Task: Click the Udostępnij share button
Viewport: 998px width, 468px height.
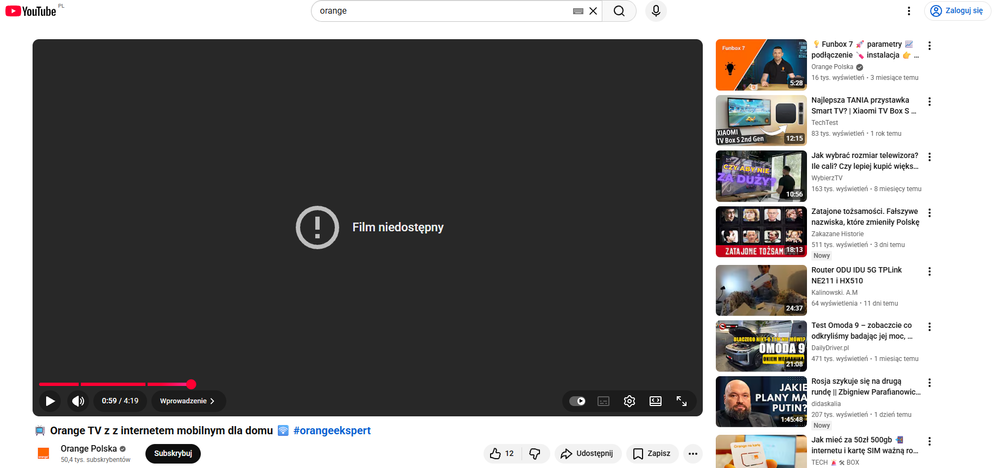Action: 588,453
